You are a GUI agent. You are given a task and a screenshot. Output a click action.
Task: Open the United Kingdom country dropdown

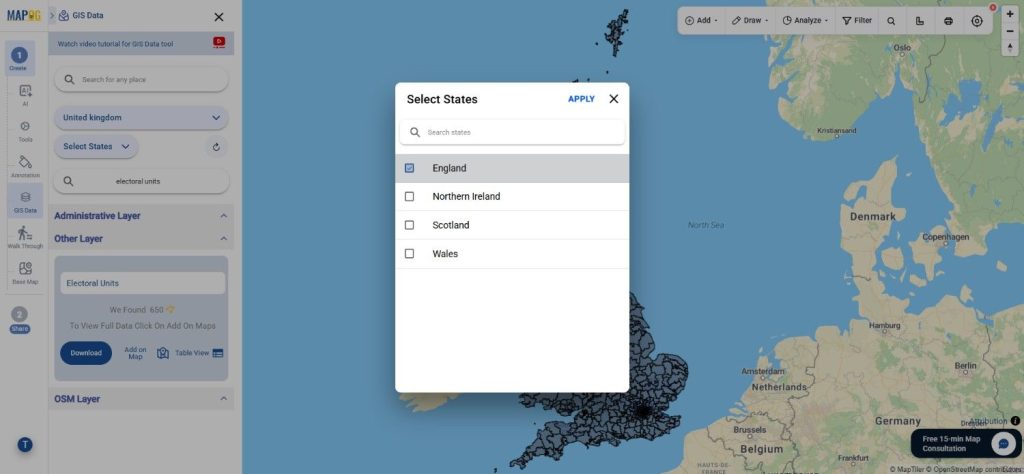(141, 118)
